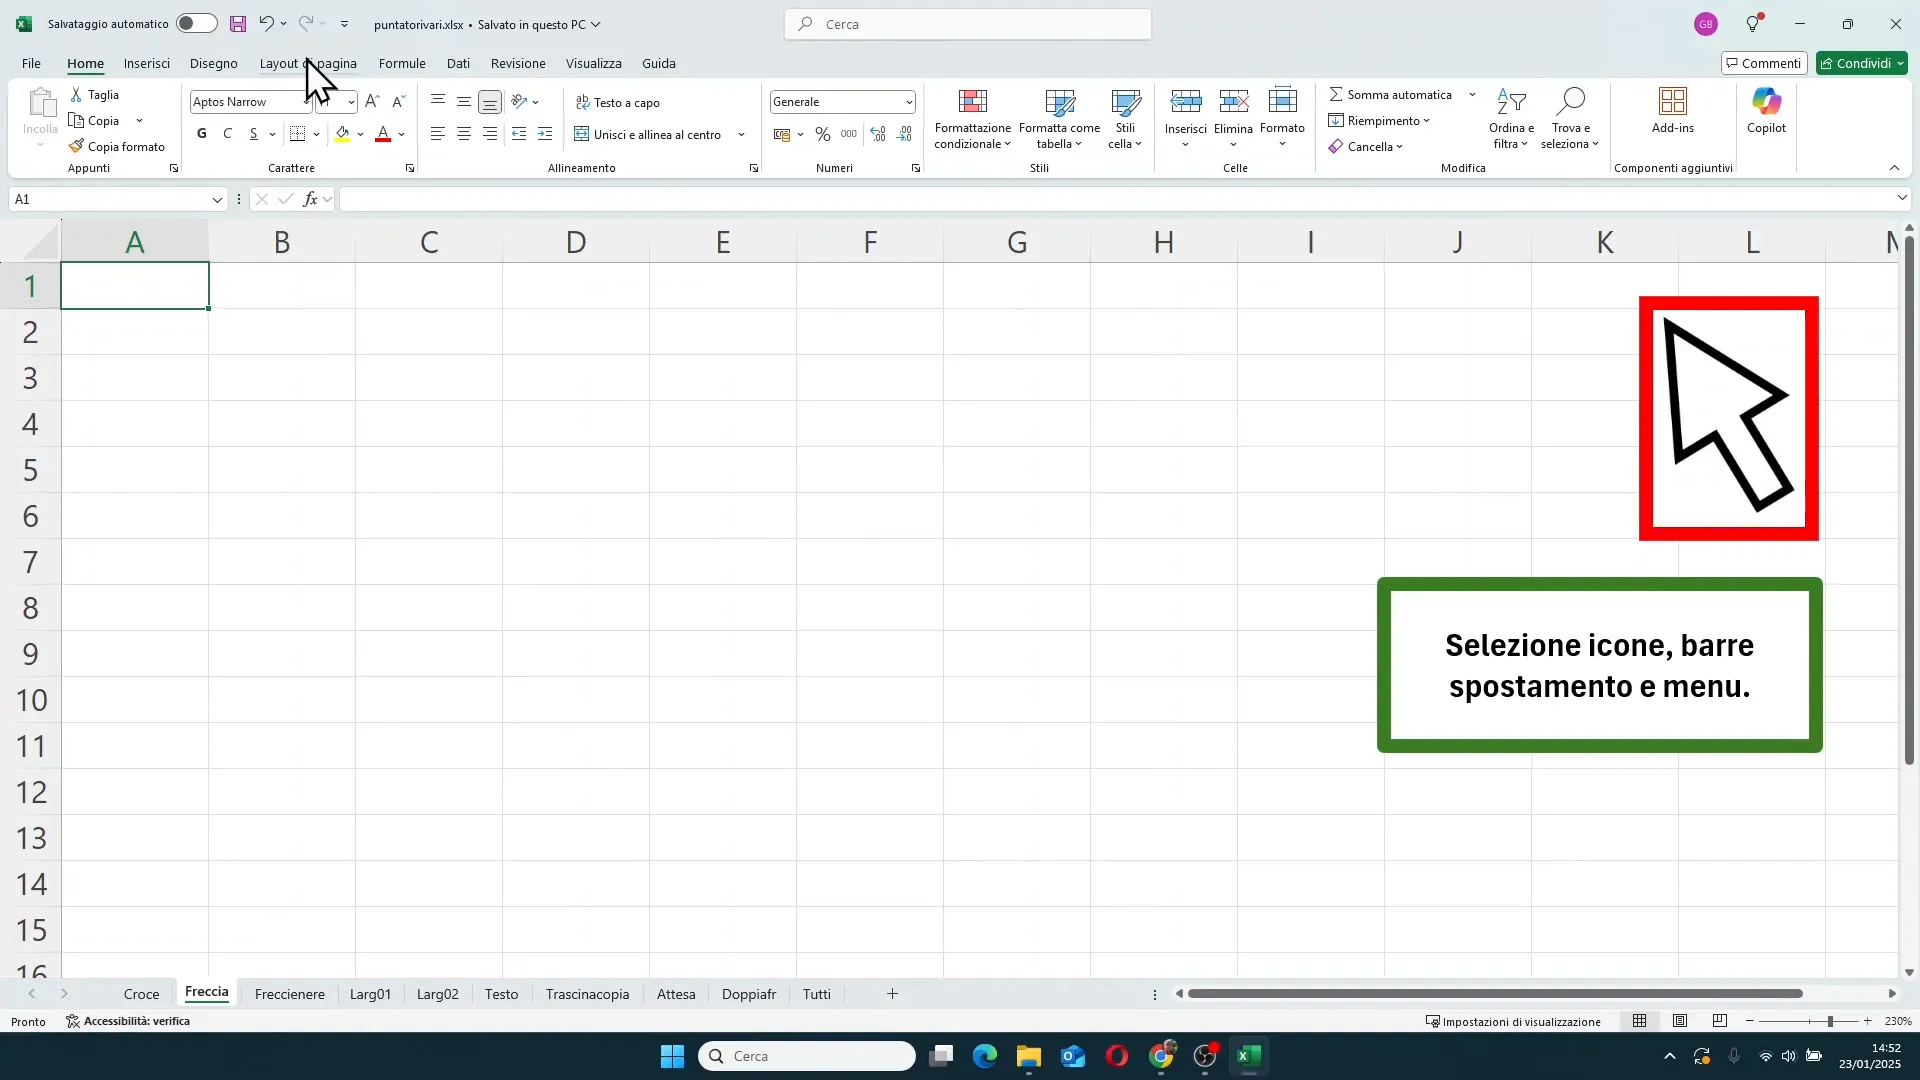Decrease the cell indent
The width and height of the screenshot is (1920, 1080).
pyautogui.click(x=519, y=134)
